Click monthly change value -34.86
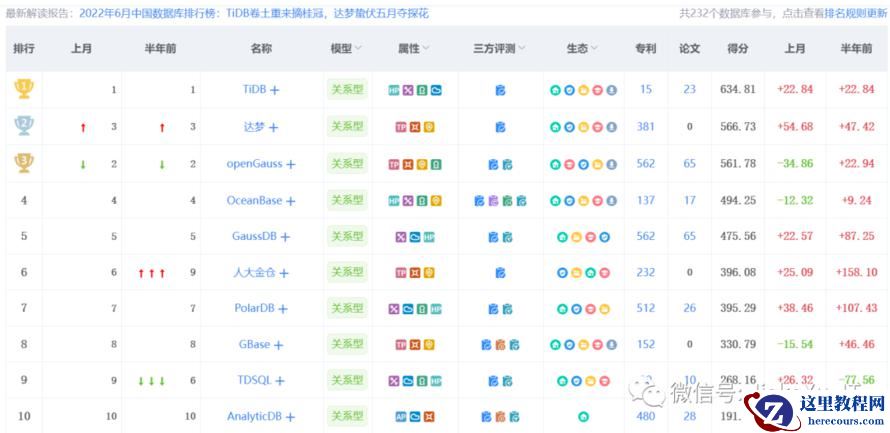Screen dimensions: 890x433 [795, 163]
